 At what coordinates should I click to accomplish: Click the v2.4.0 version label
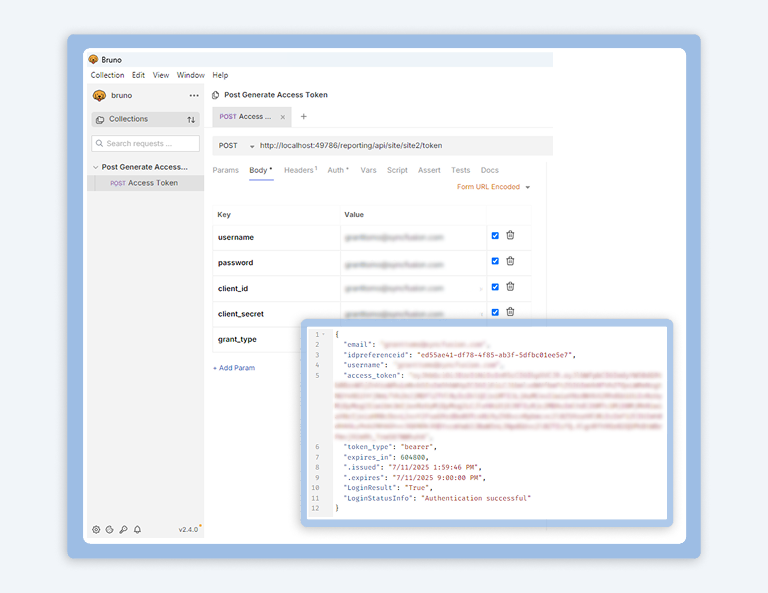point(188,529)
